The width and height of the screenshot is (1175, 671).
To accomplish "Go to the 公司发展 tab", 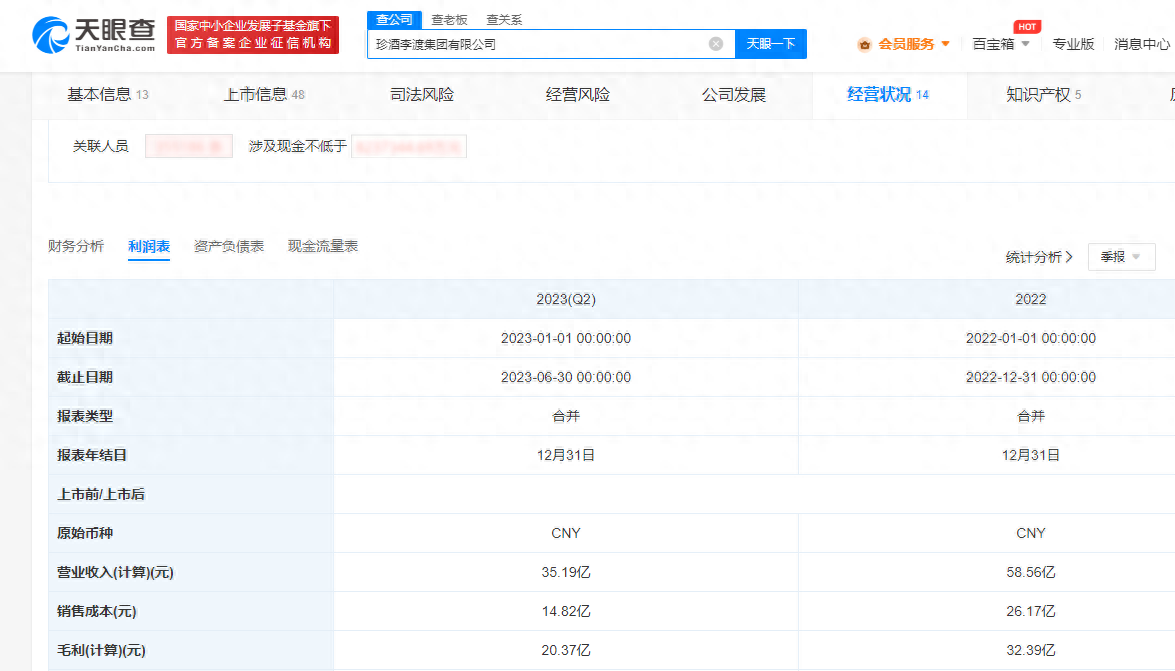I will click(734, 94).
